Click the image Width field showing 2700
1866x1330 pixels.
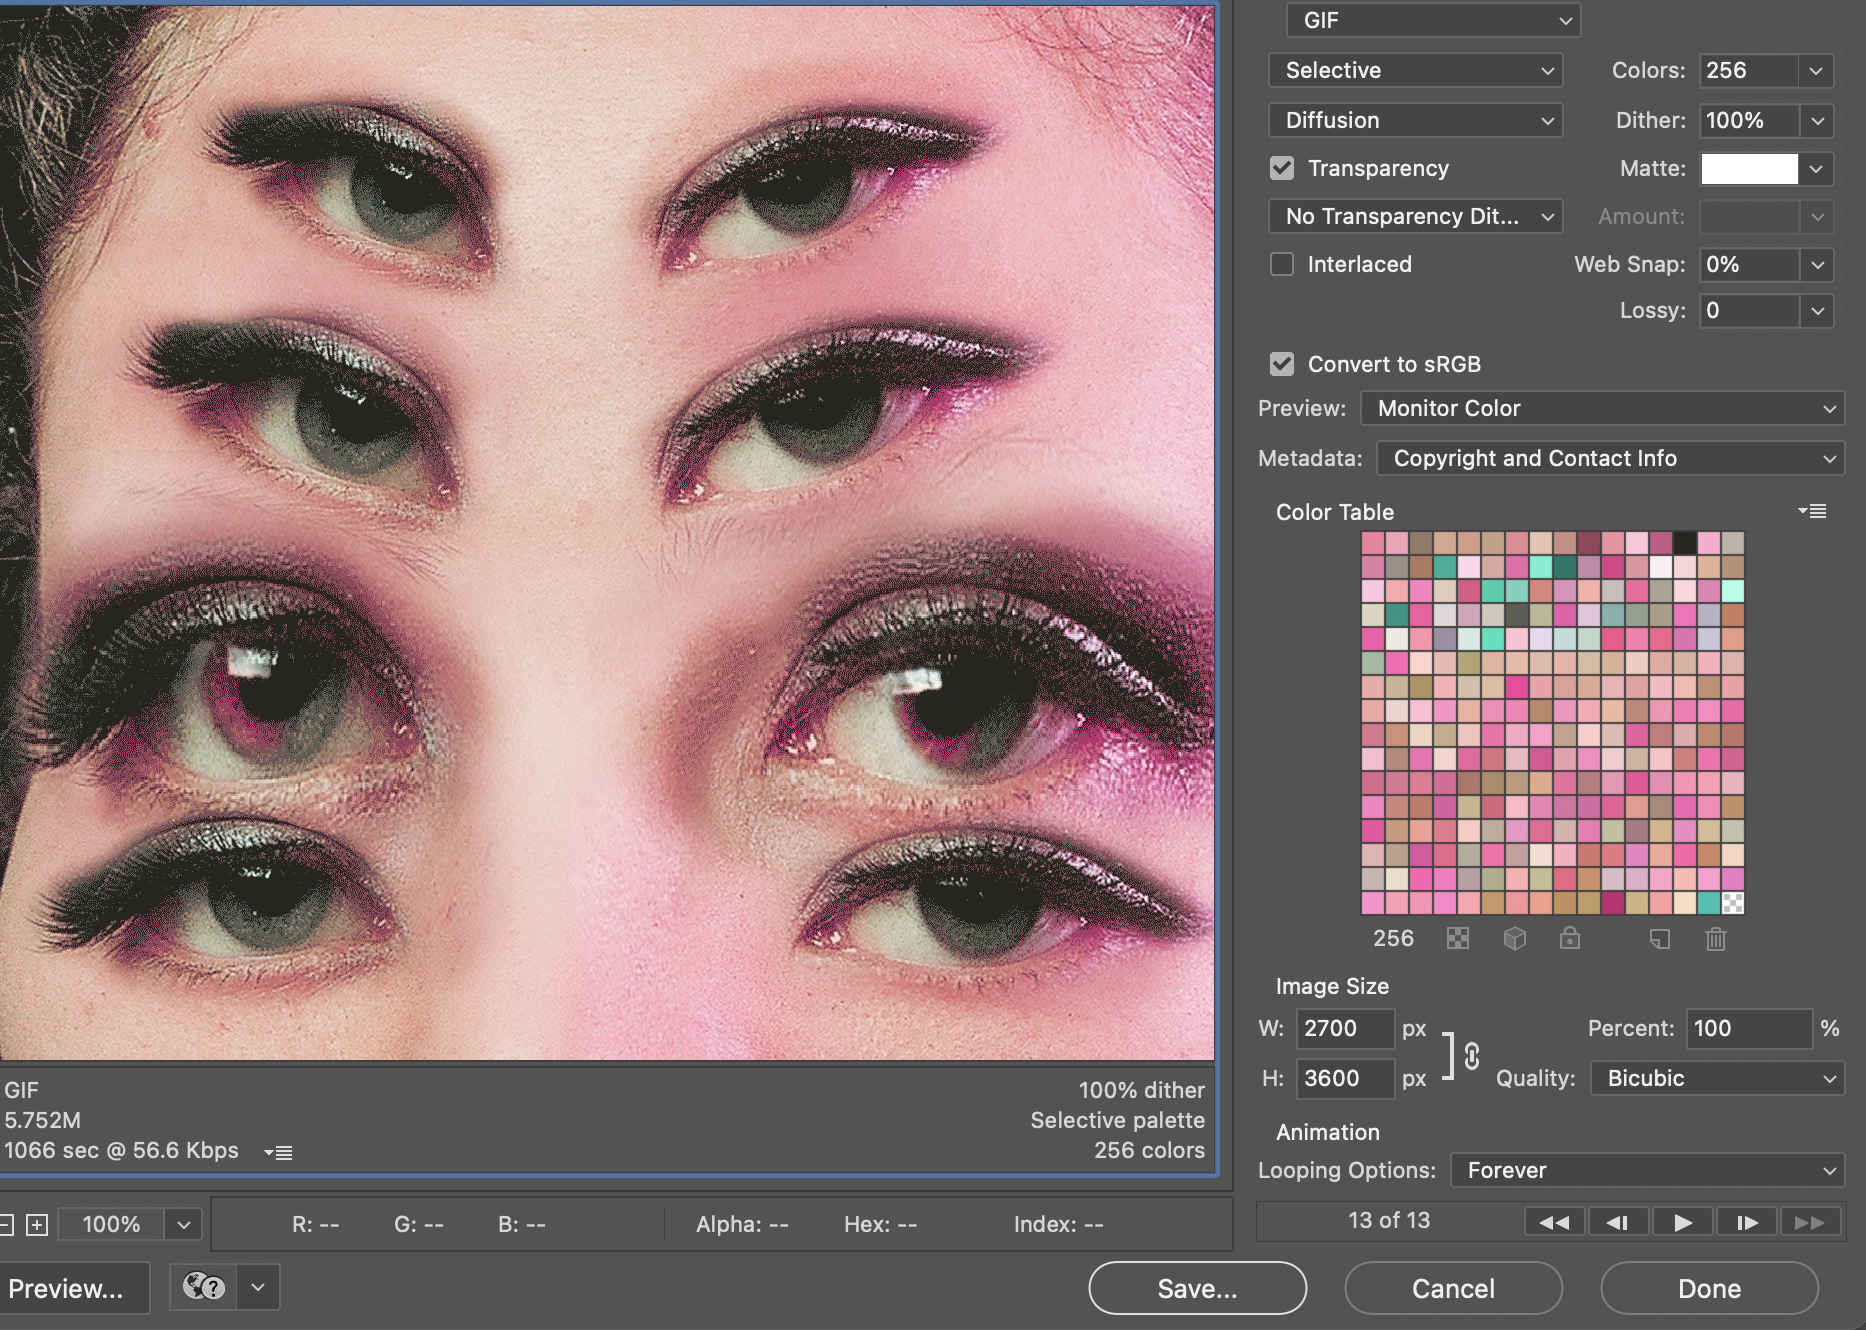point(1344,1028)
